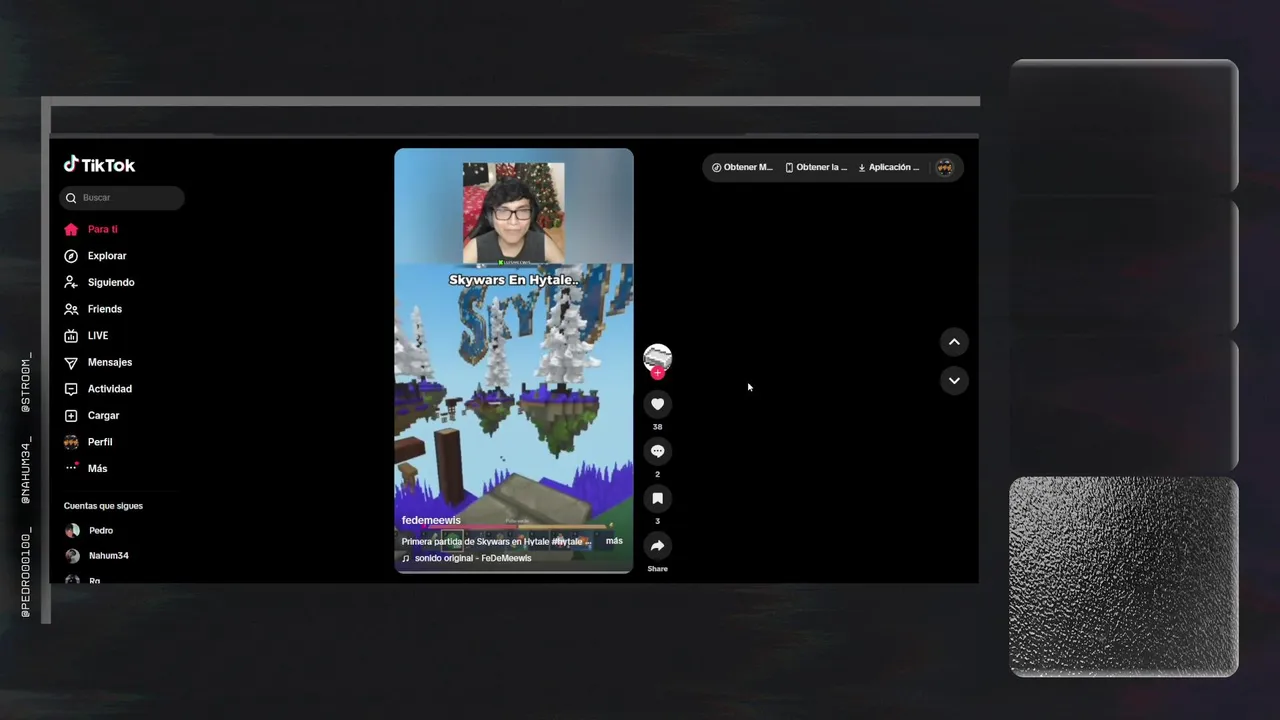Click the Friends people icon
1280x720 pixels.
[71, 309]
